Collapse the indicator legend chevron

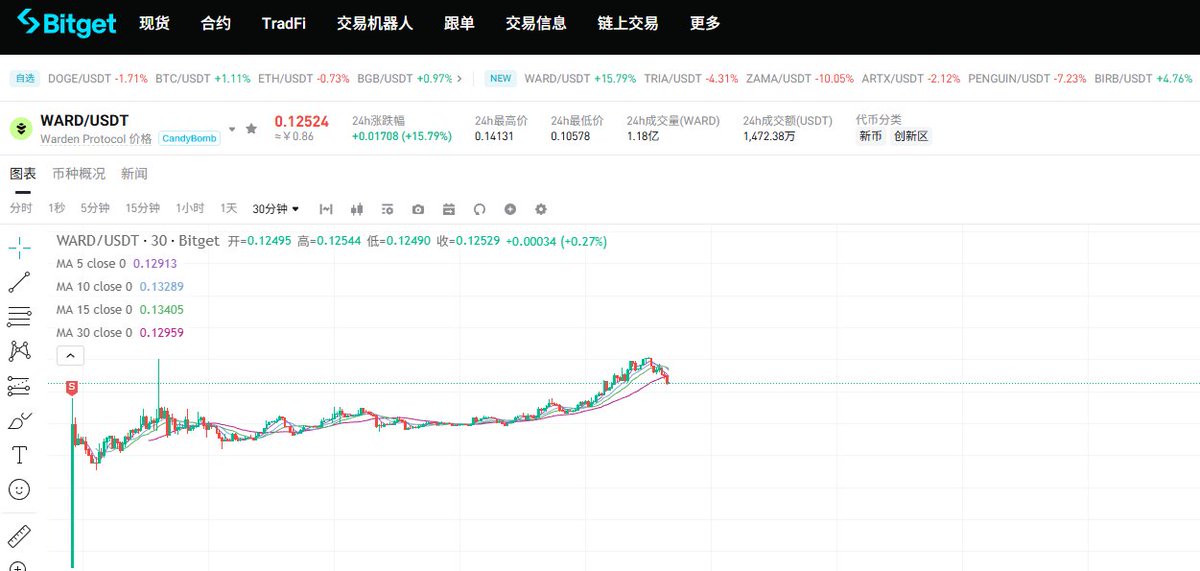[x=71, y=355]
